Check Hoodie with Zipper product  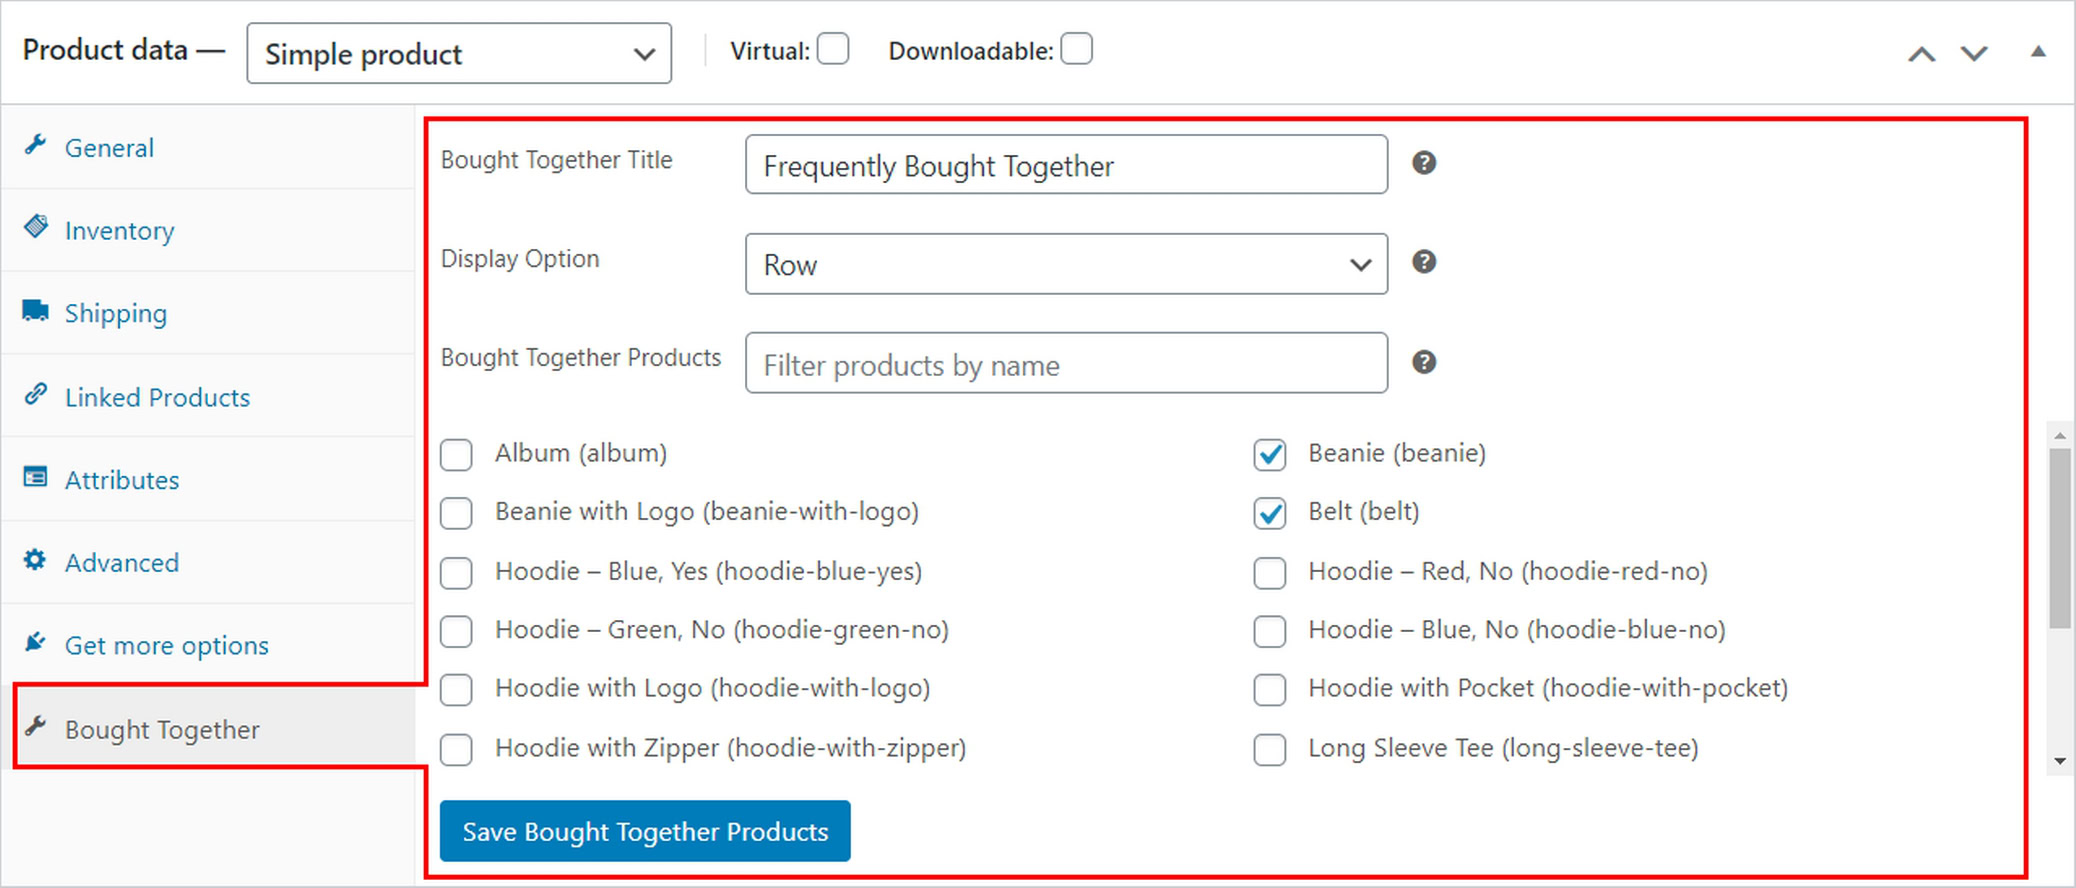[456, 749]
